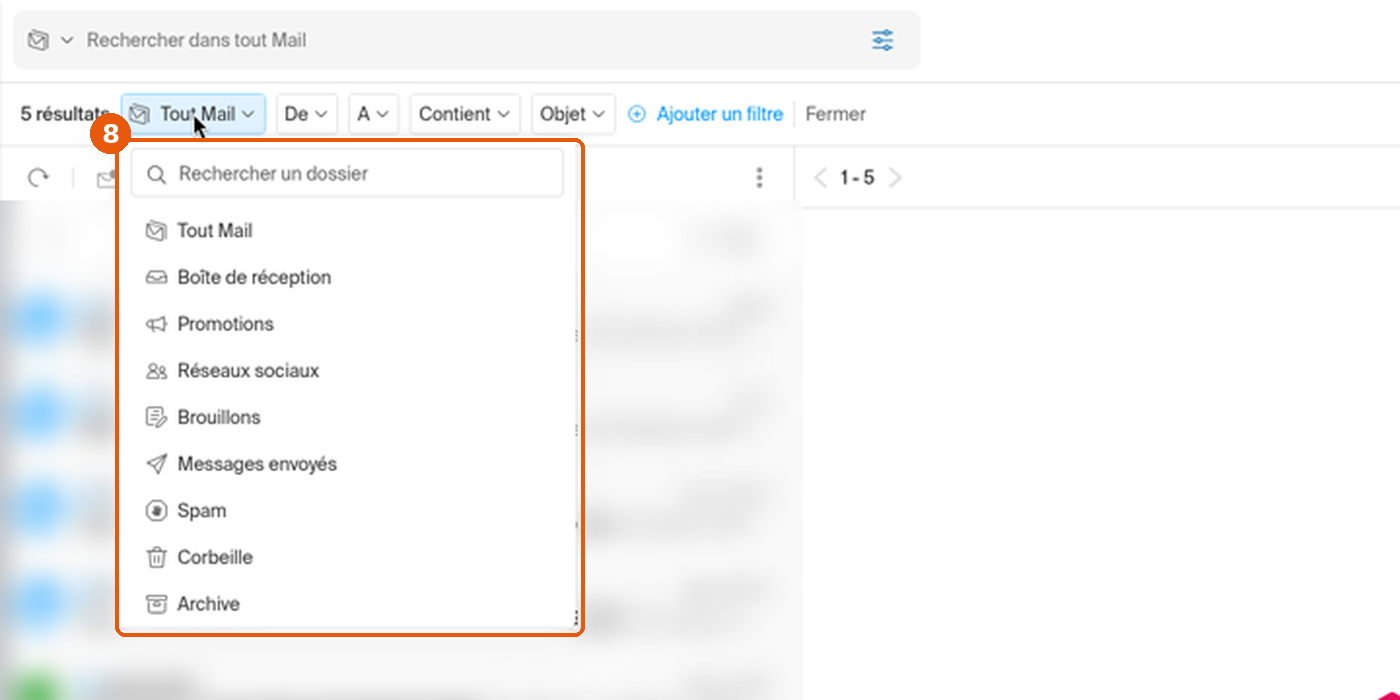Select Brouillons folder
The image size is (1400, 700).
[x=347, y=417]
